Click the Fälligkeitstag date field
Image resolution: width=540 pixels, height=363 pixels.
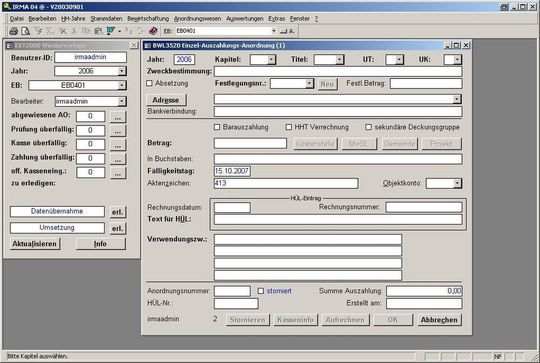point(232,171)
